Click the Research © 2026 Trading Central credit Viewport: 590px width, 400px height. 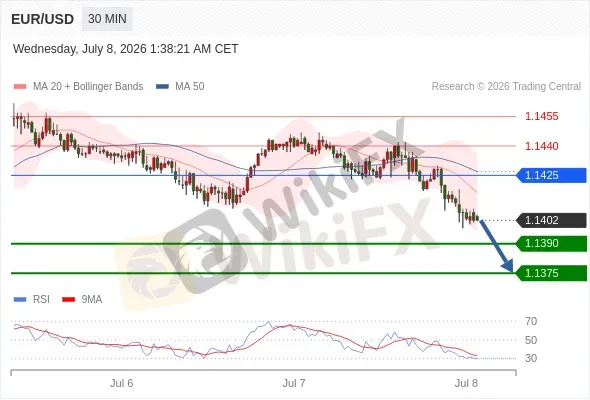point(506,87)
